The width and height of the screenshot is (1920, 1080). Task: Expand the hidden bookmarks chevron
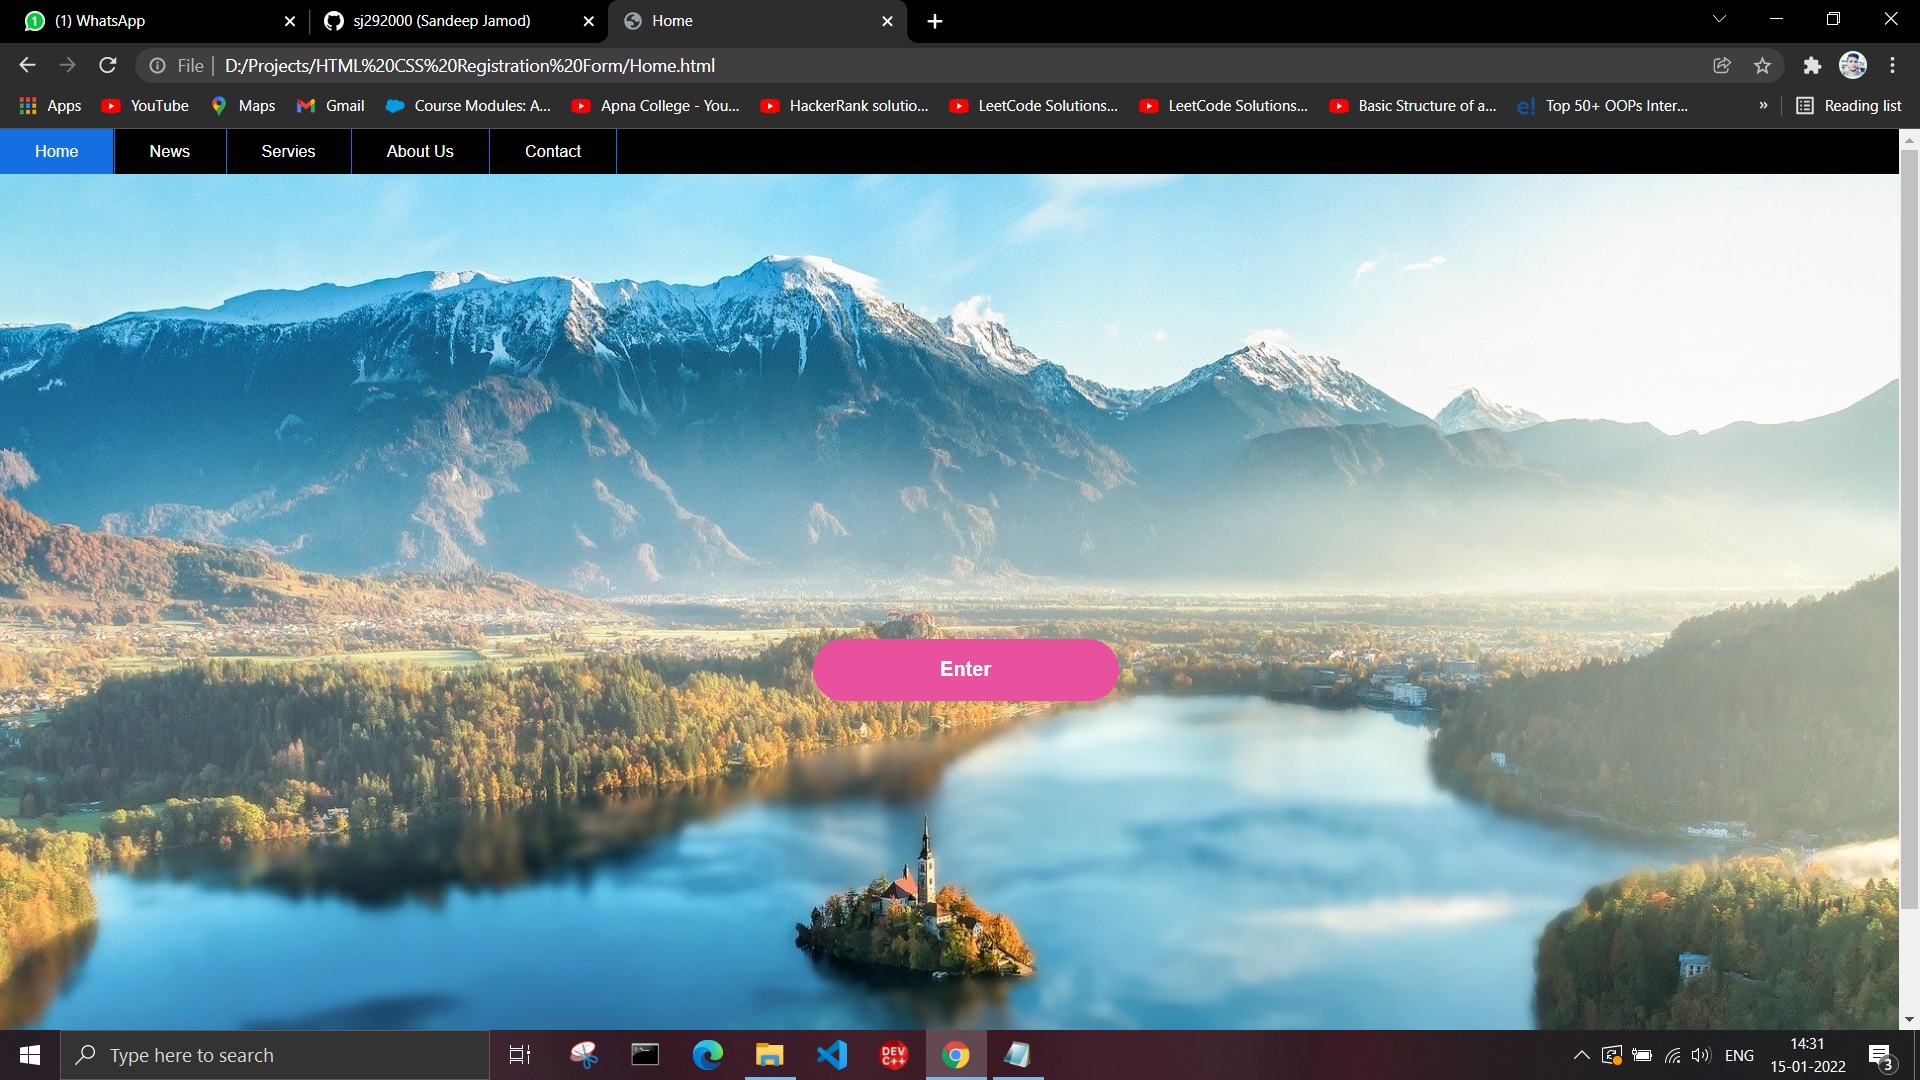1763,106
